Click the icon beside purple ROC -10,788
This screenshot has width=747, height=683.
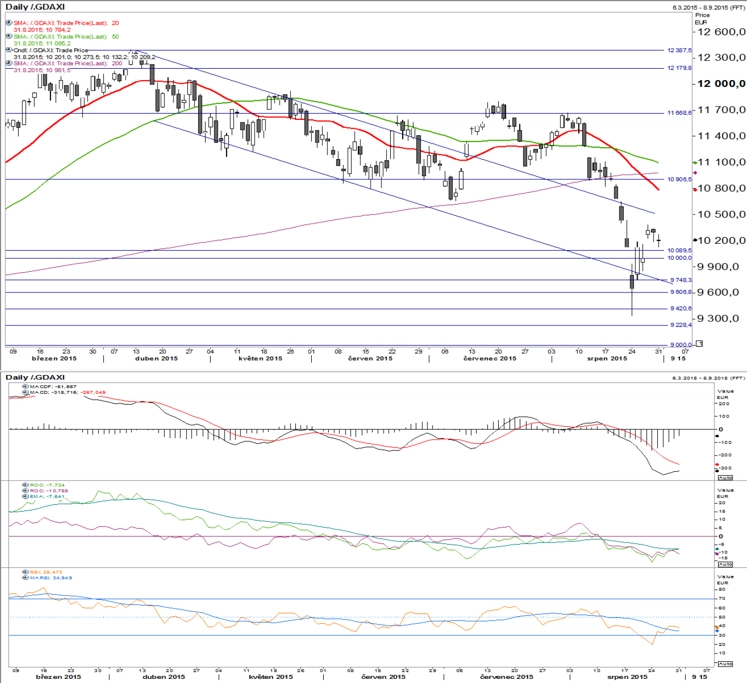(26, 491)
